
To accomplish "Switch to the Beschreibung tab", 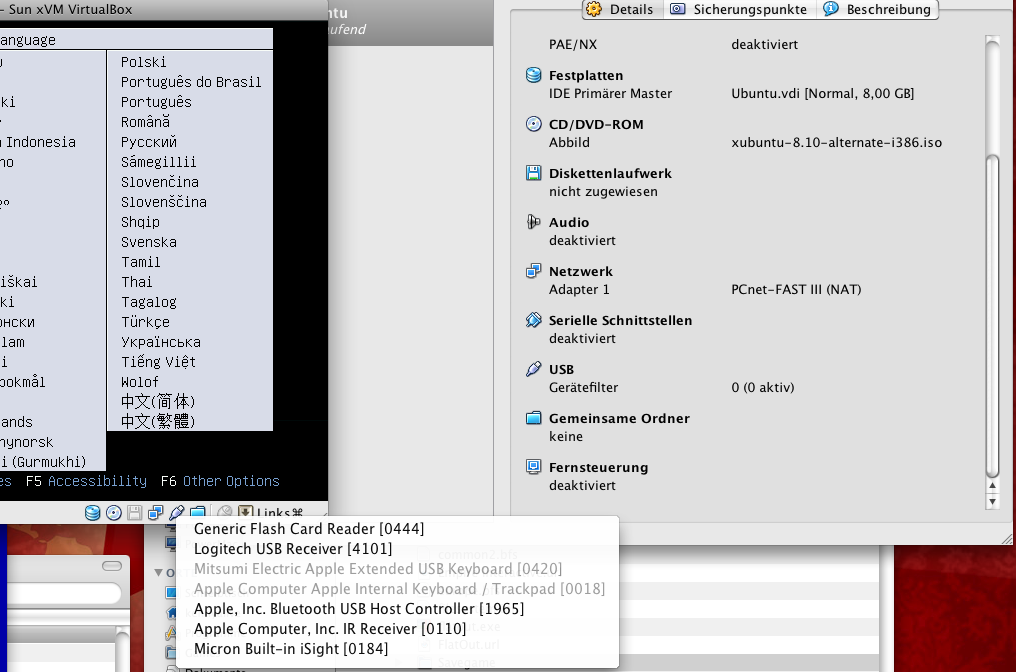I will tap(877, 9).
